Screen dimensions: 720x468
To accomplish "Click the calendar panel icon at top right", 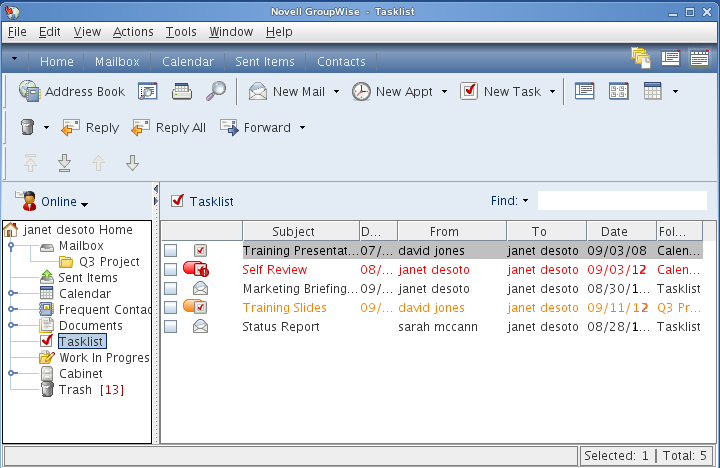I will point(699,58).
